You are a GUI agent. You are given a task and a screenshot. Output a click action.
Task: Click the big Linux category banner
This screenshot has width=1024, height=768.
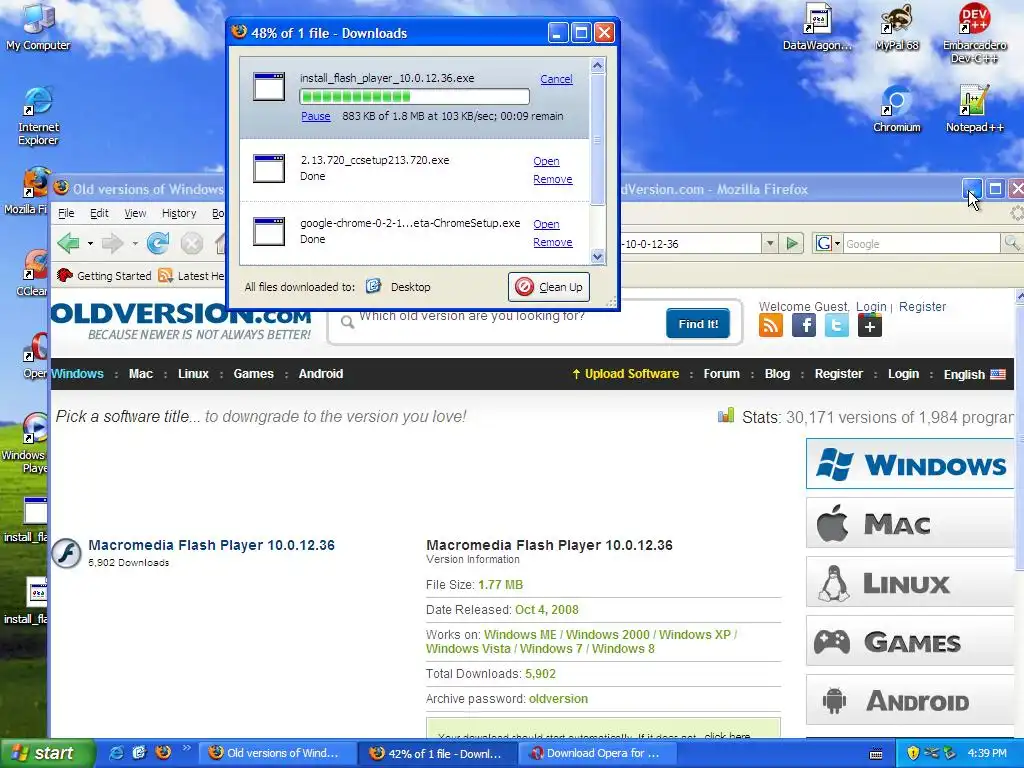pos(910,582)
